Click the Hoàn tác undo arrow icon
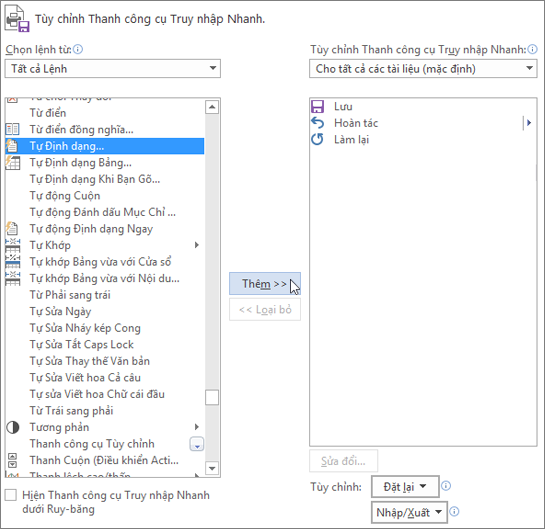 (317, 123)
